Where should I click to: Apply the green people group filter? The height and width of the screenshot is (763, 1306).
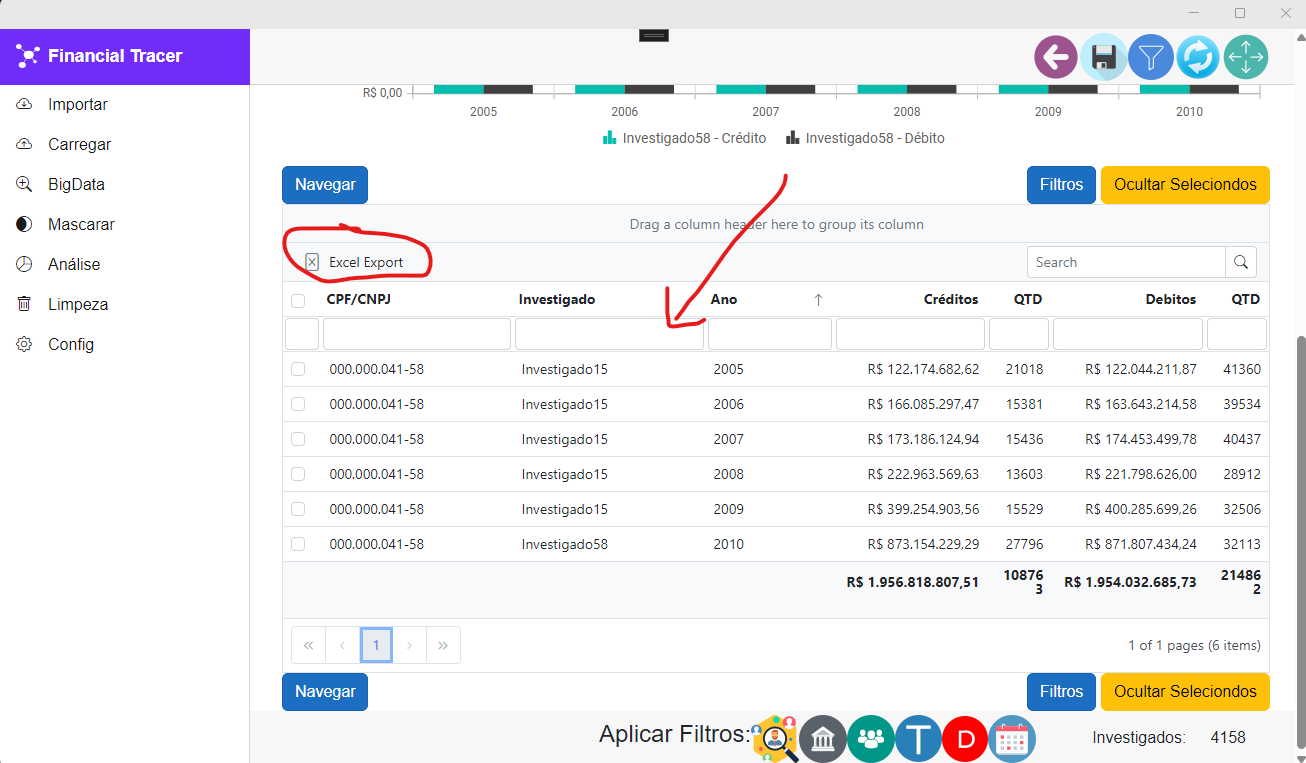point(871,739)
